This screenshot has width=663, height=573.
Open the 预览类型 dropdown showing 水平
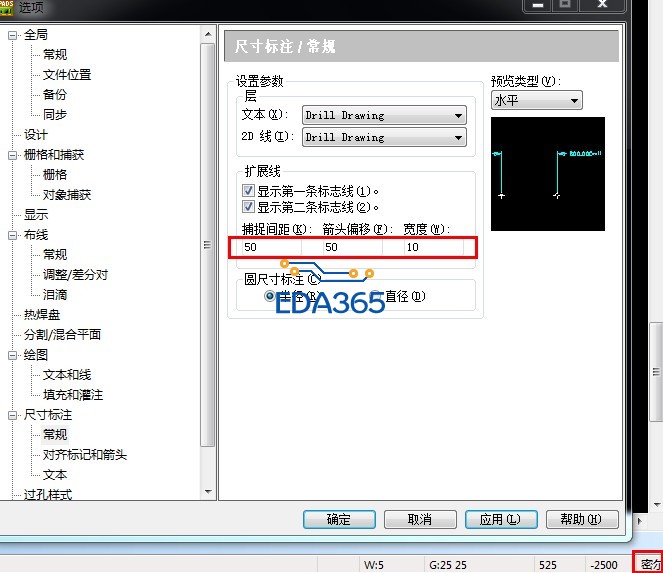537,101
